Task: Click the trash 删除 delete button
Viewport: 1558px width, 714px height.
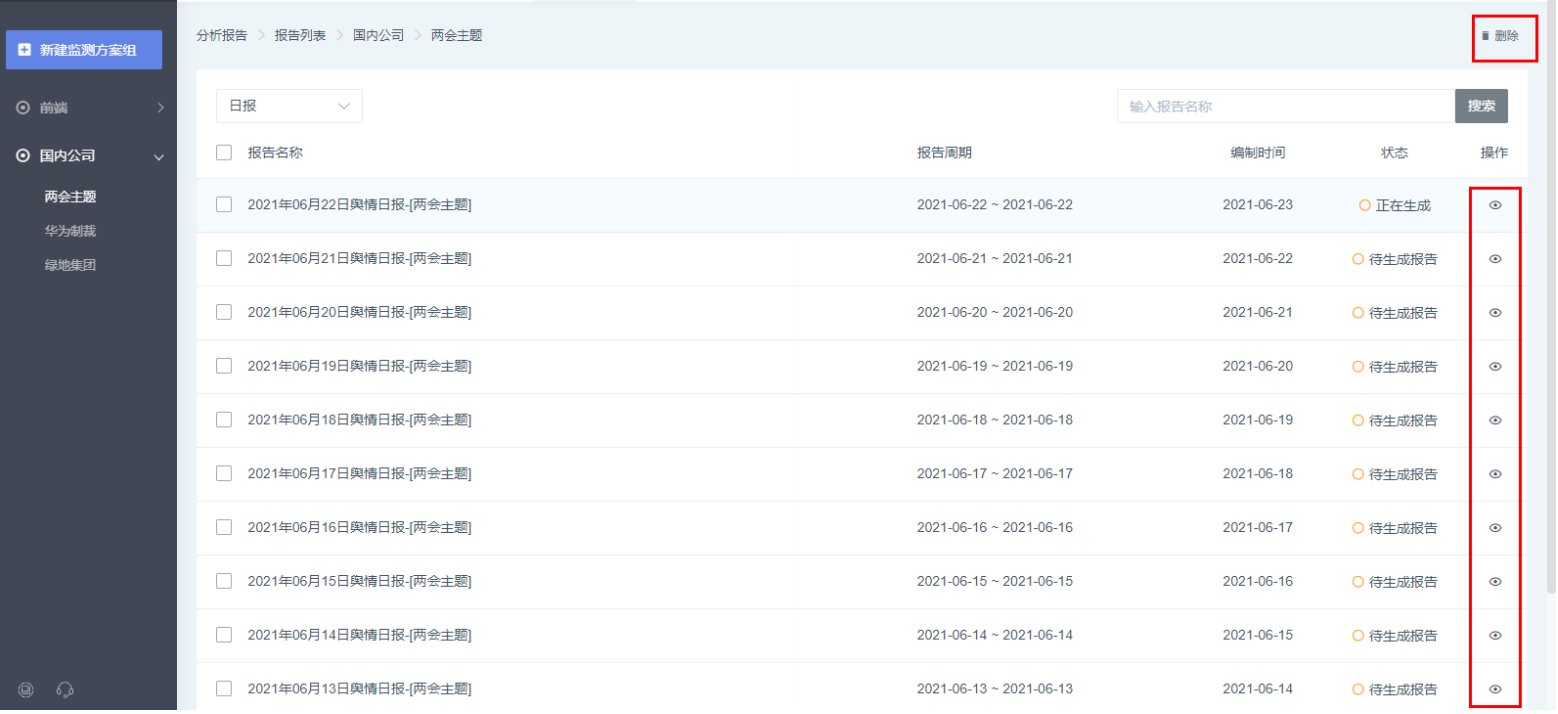Action: (x=1500, y=36)
